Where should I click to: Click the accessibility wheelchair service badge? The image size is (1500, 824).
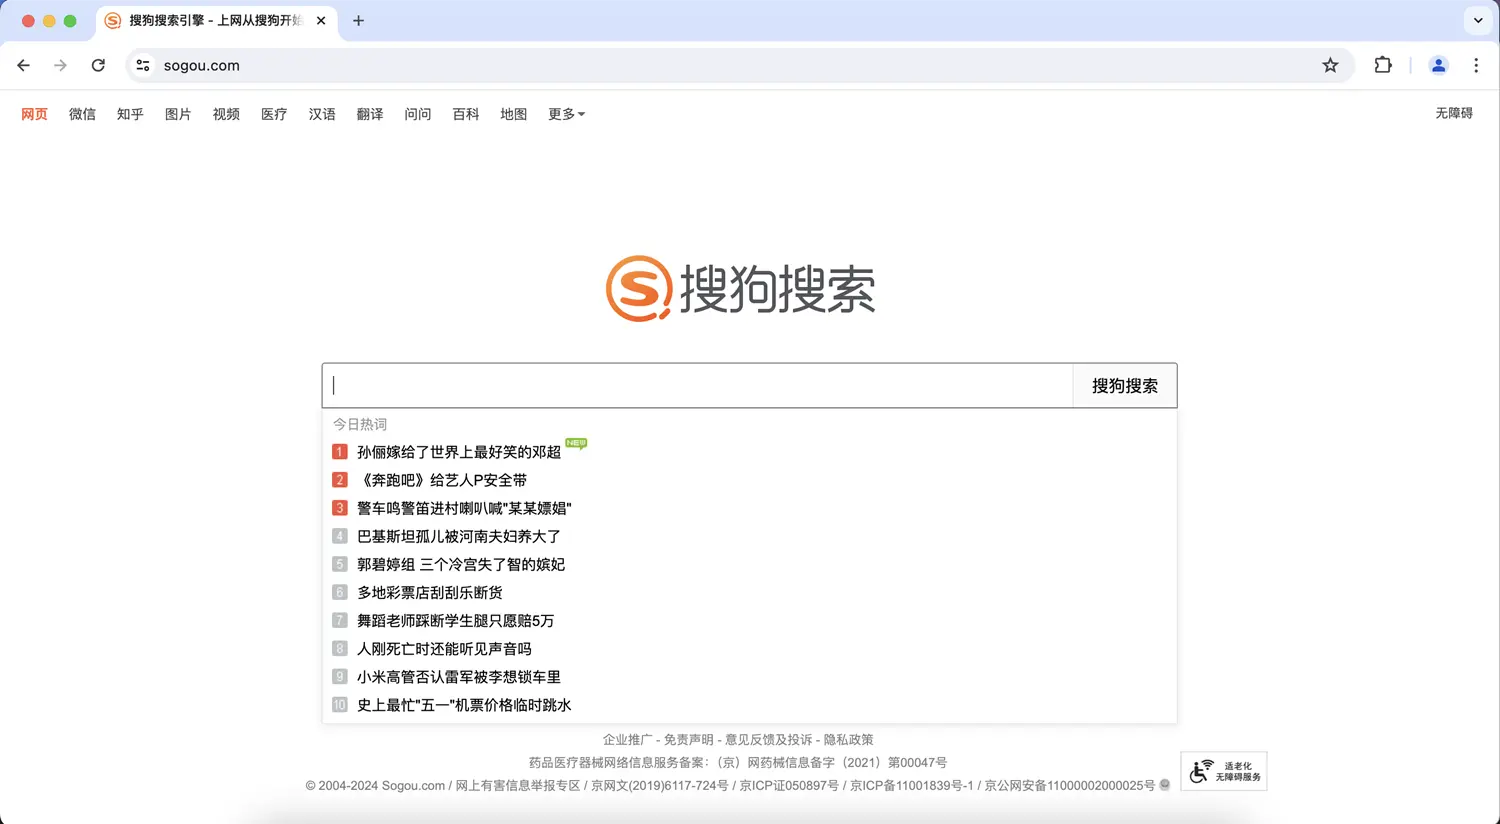[x=1224, y=771]
